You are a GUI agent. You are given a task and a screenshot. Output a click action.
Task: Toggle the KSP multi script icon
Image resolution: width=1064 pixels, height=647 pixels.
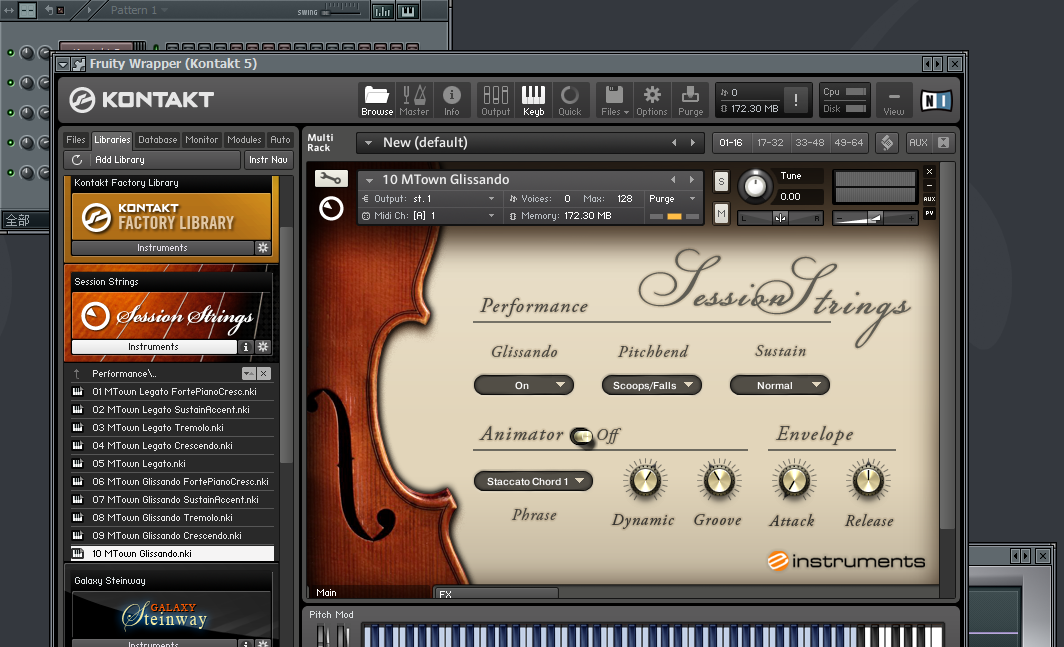(887, 143)
